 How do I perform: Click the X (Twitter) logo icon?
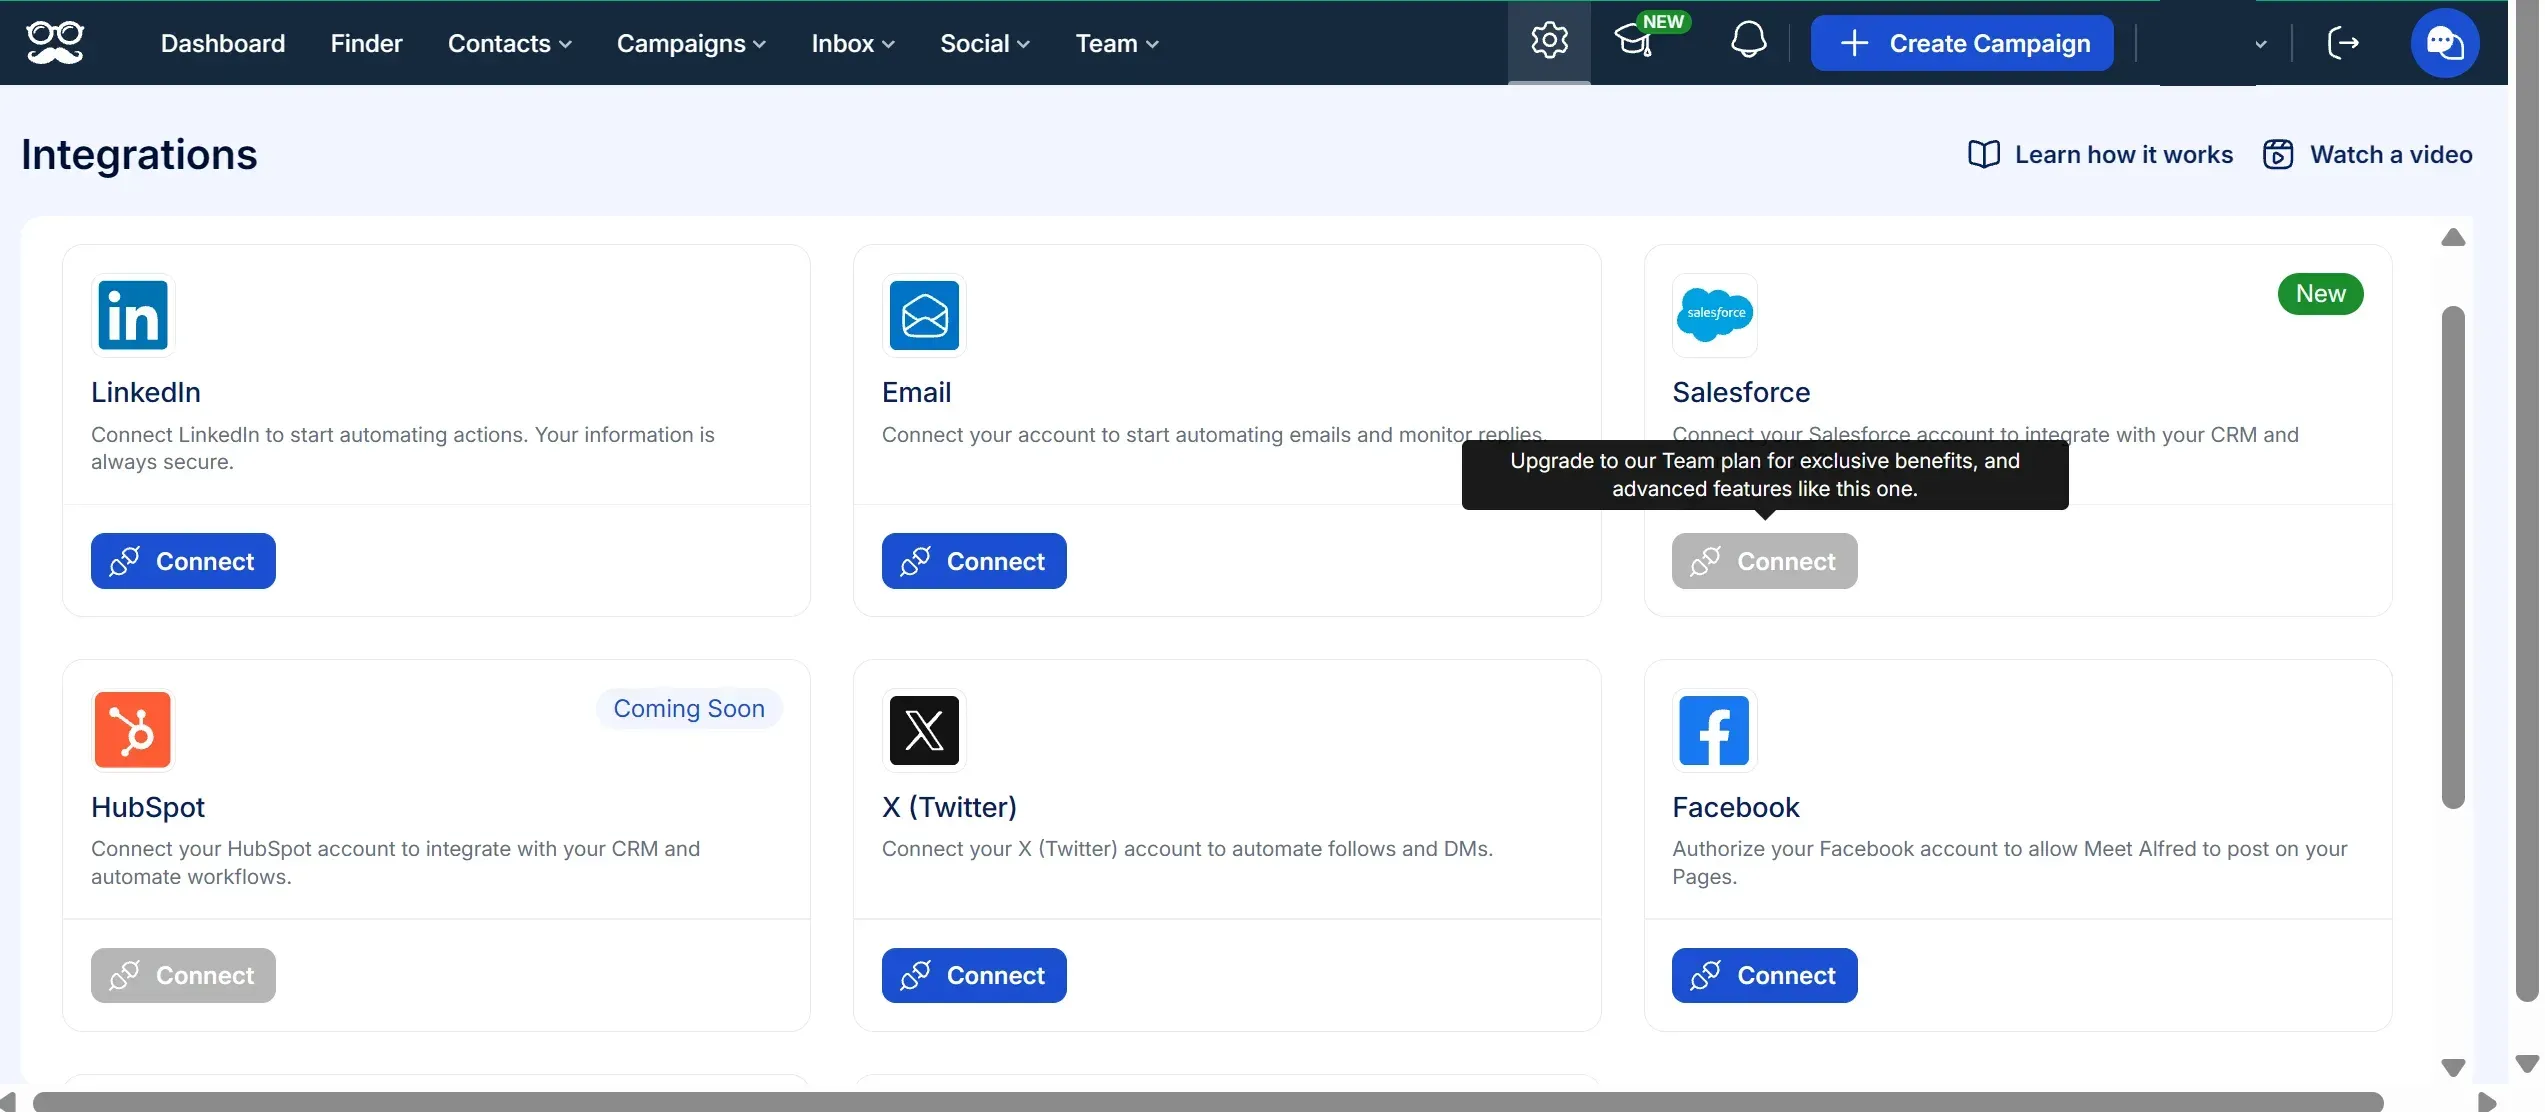pos(924,730)
